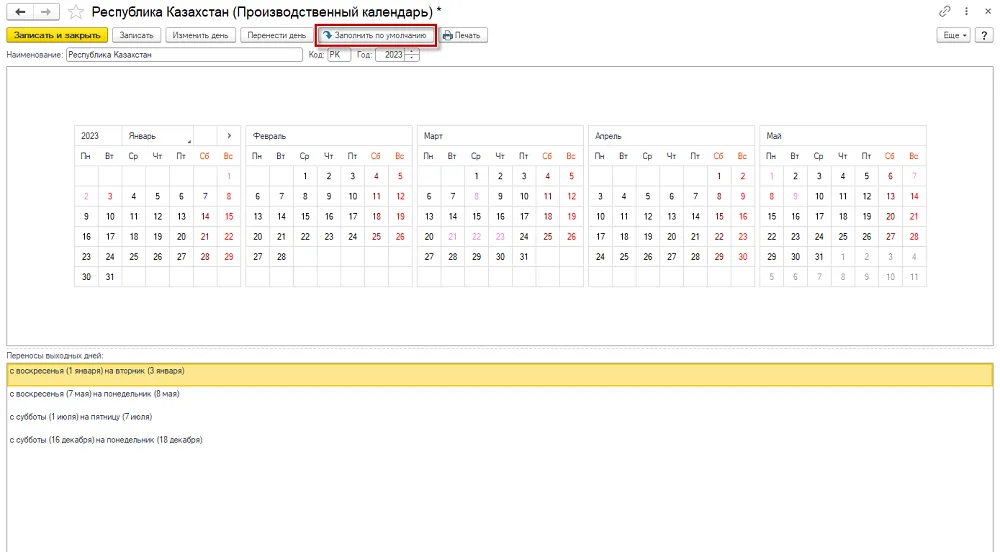Select January 31 in the calendar
Screen dimensions: 1000x552
point(110,277)
